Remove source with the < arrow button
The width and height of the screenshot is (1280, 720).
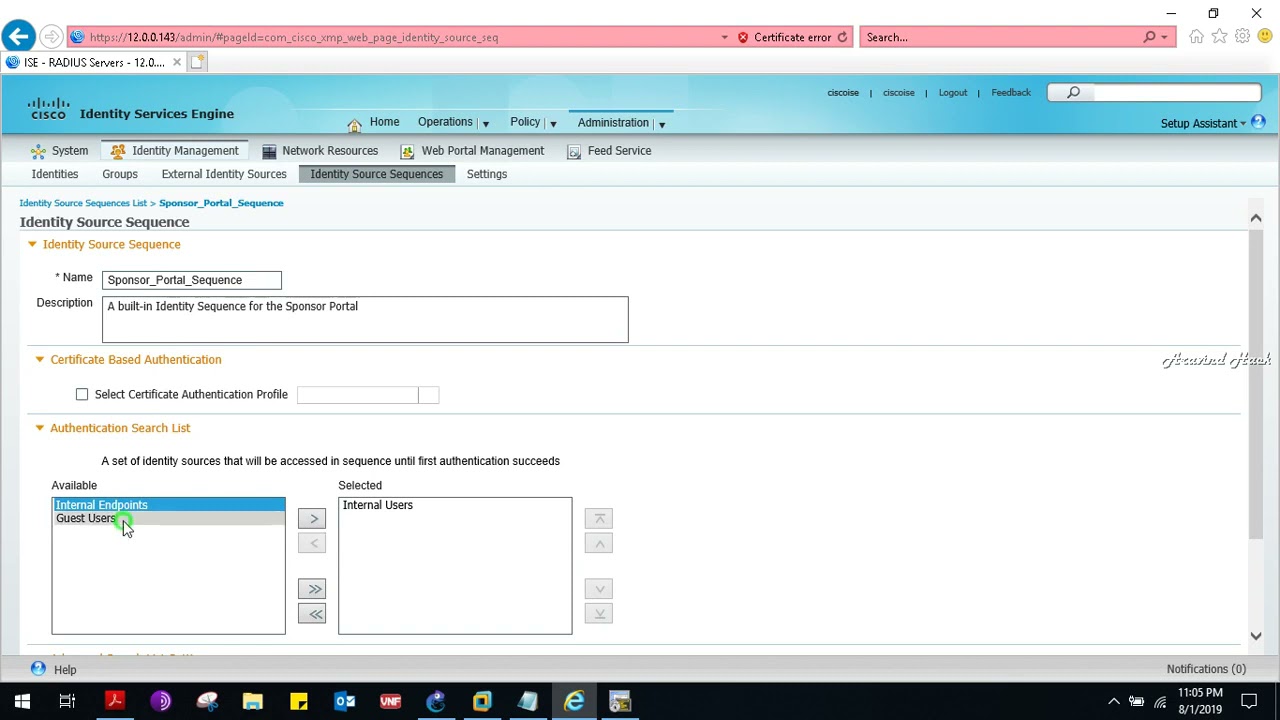tap(312, 543)
